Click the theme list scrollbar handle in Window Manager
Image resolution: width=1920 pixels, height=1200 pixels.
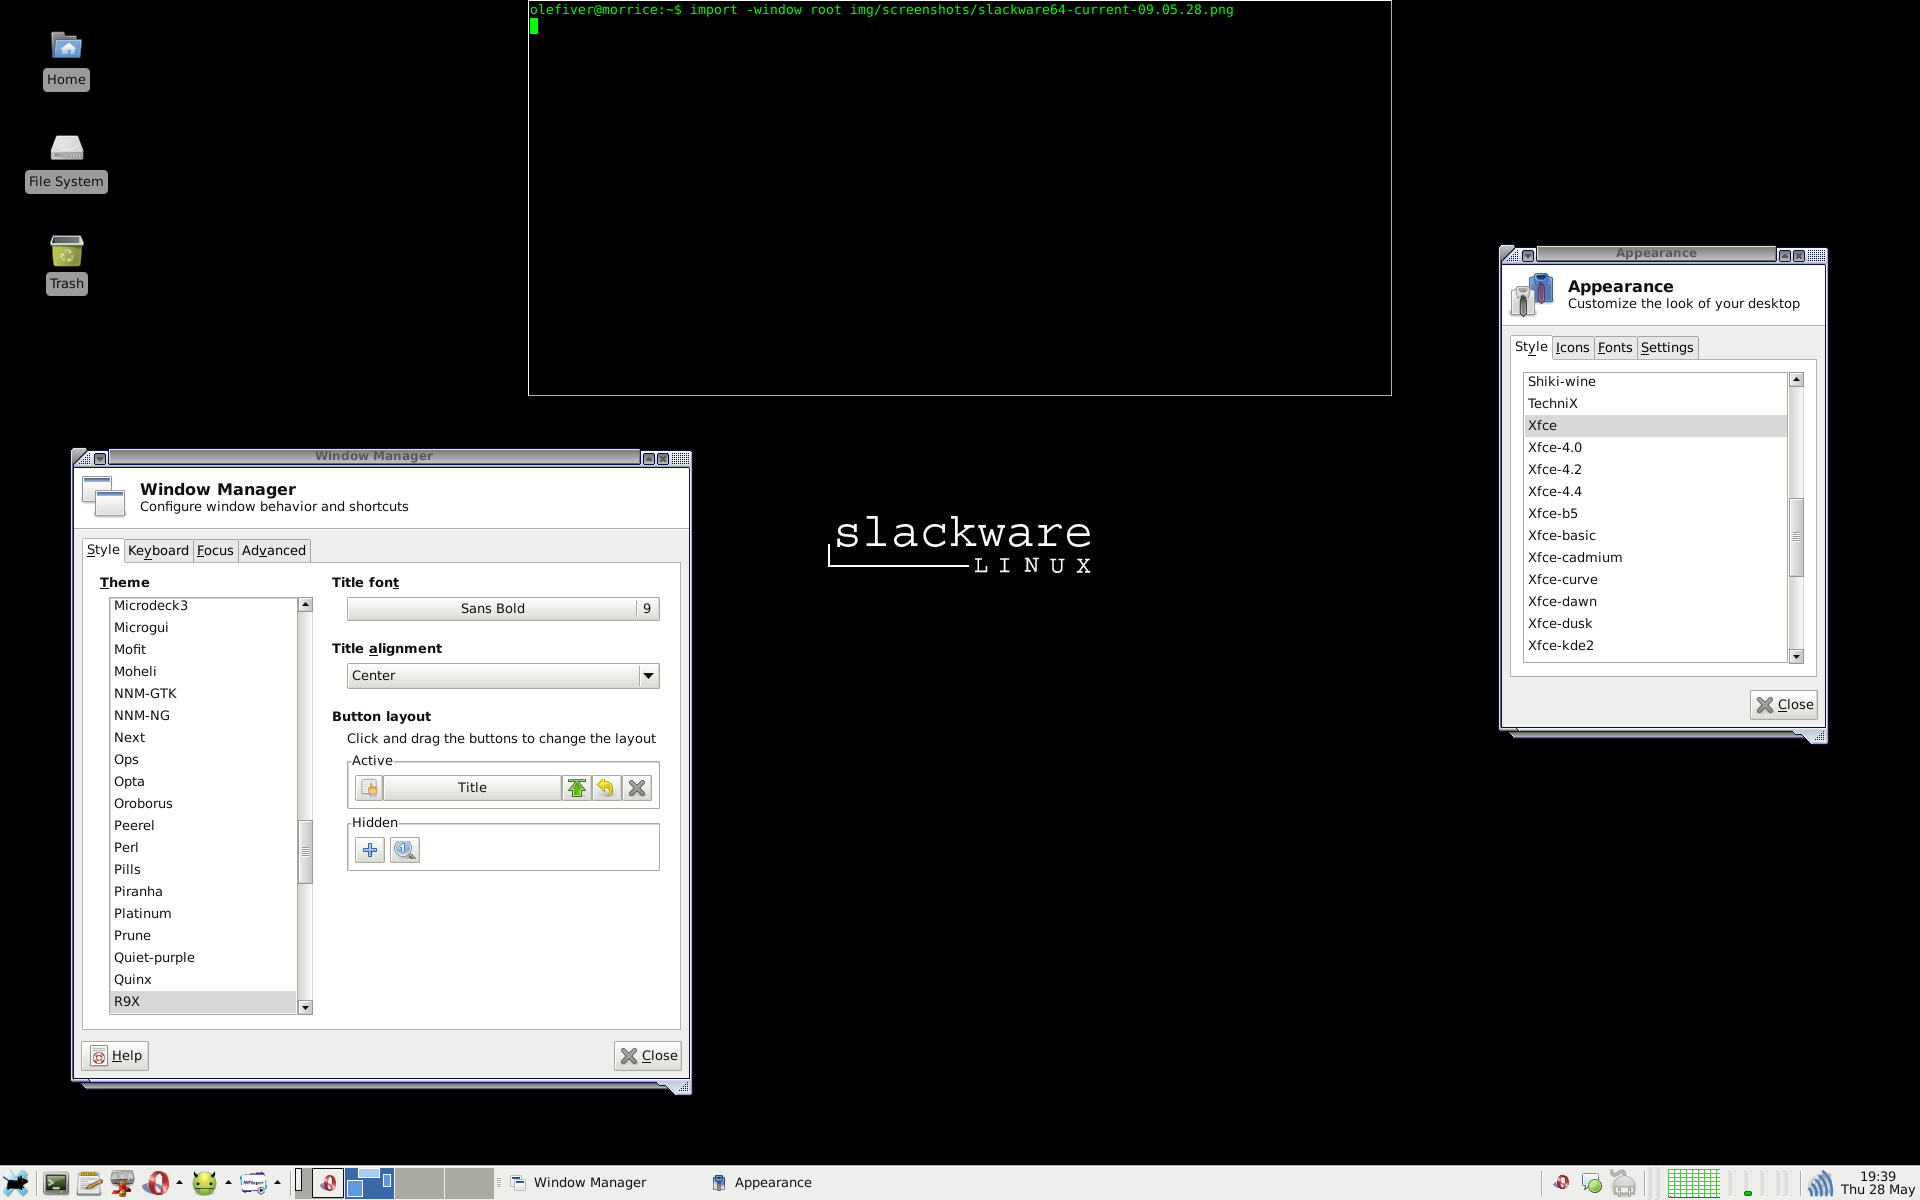tap(306, 851)
